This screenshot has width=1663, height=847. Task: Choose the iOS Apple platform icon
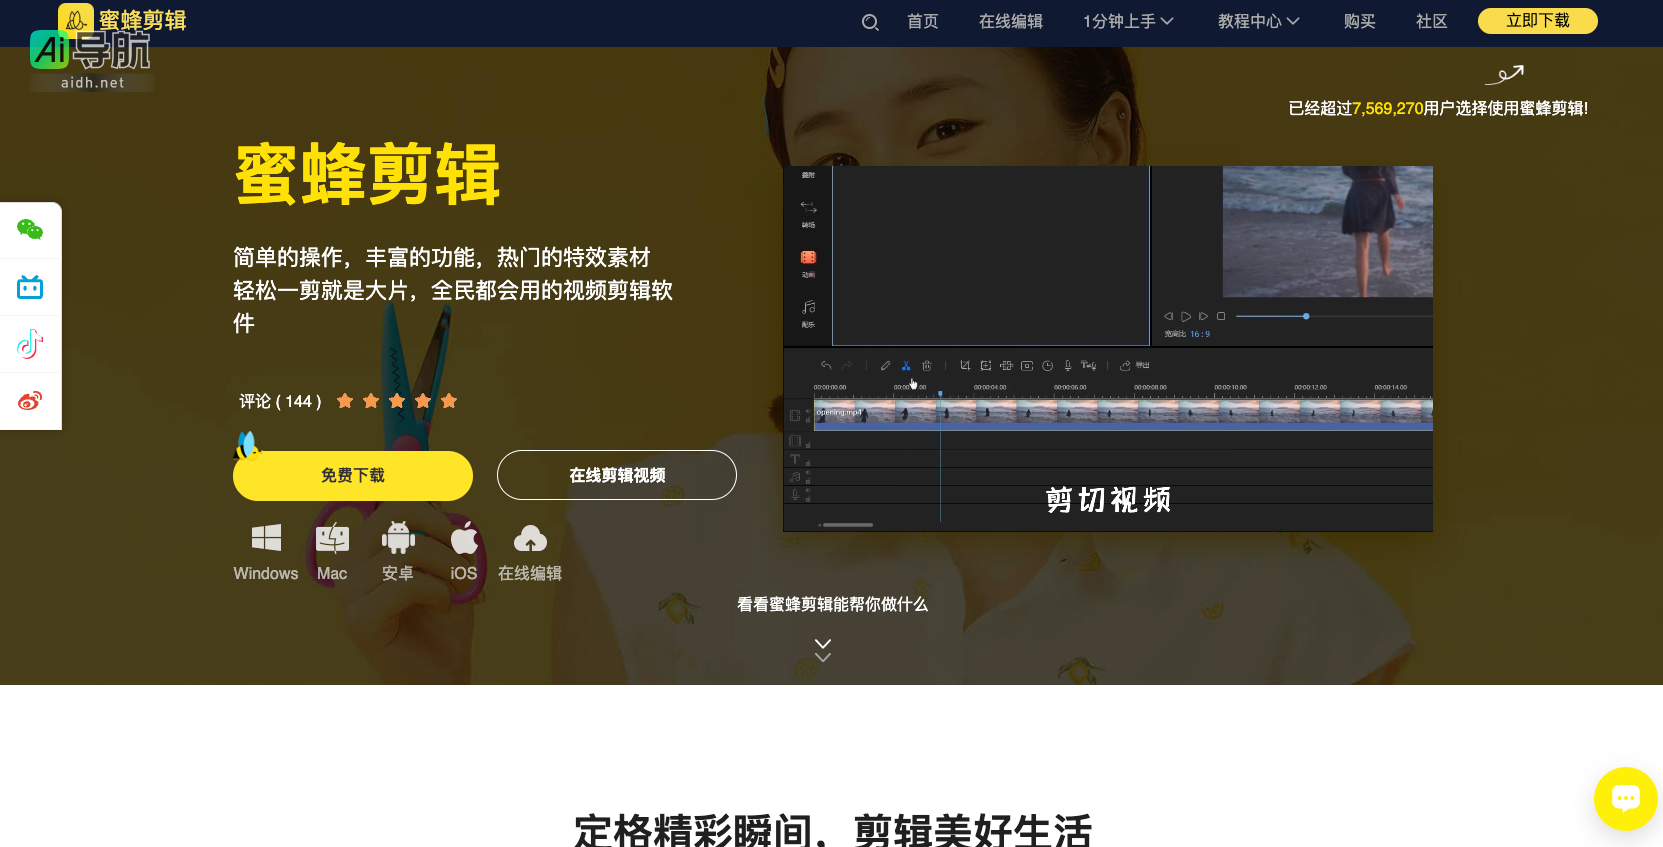pos(464,539)
